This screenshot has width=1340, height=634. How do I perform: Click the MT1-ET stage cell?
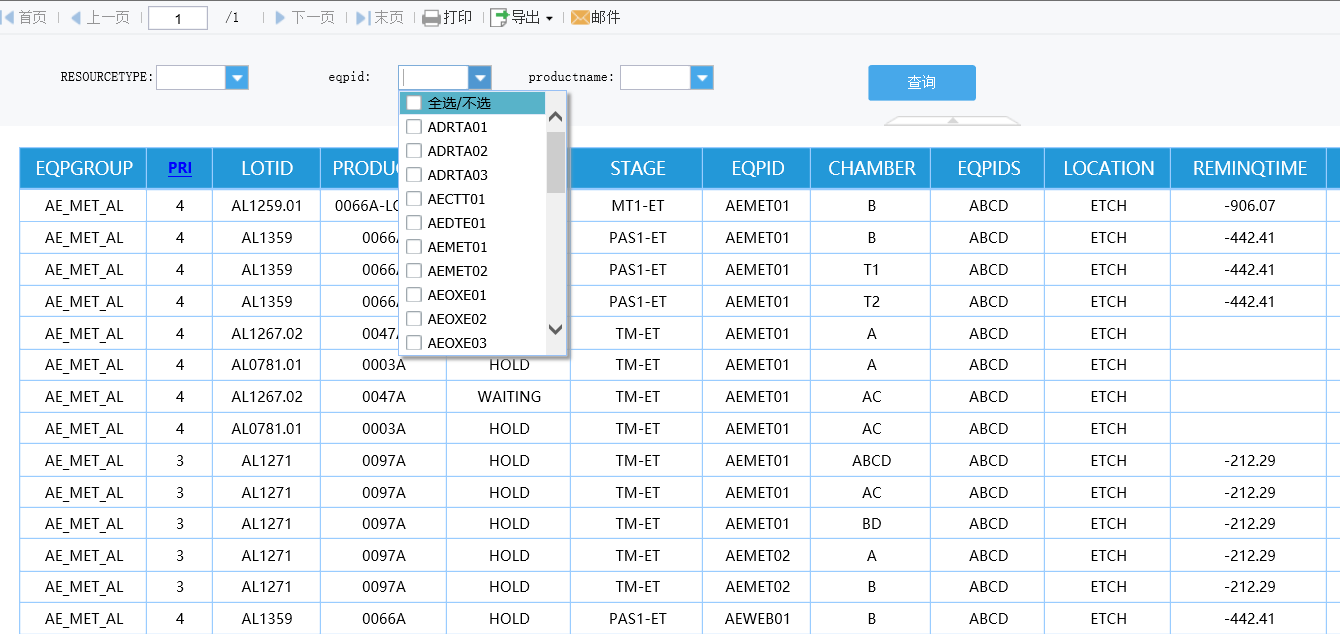click(x=638, y=206)
